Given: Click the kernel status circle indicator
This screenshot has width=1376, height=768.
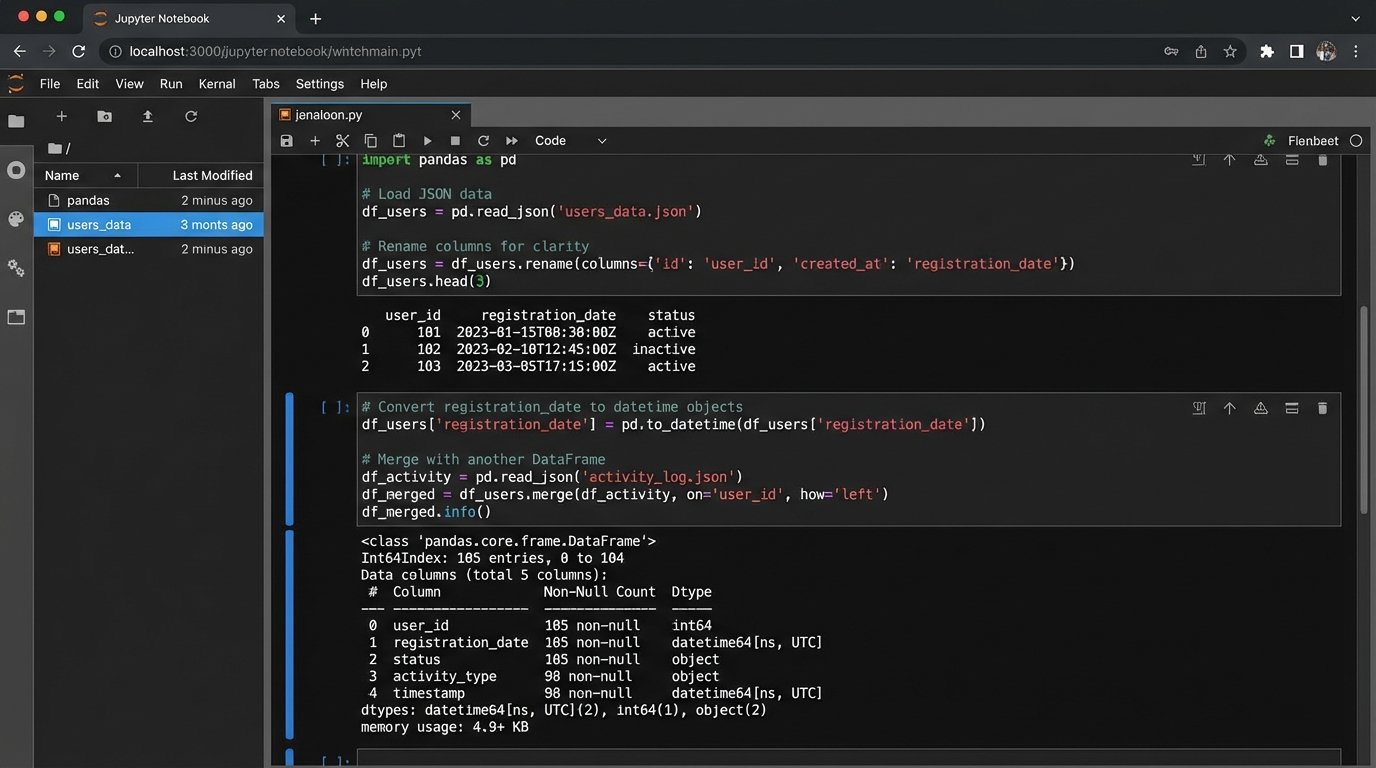Looking at the screenshot, I should pos(1356,141).
